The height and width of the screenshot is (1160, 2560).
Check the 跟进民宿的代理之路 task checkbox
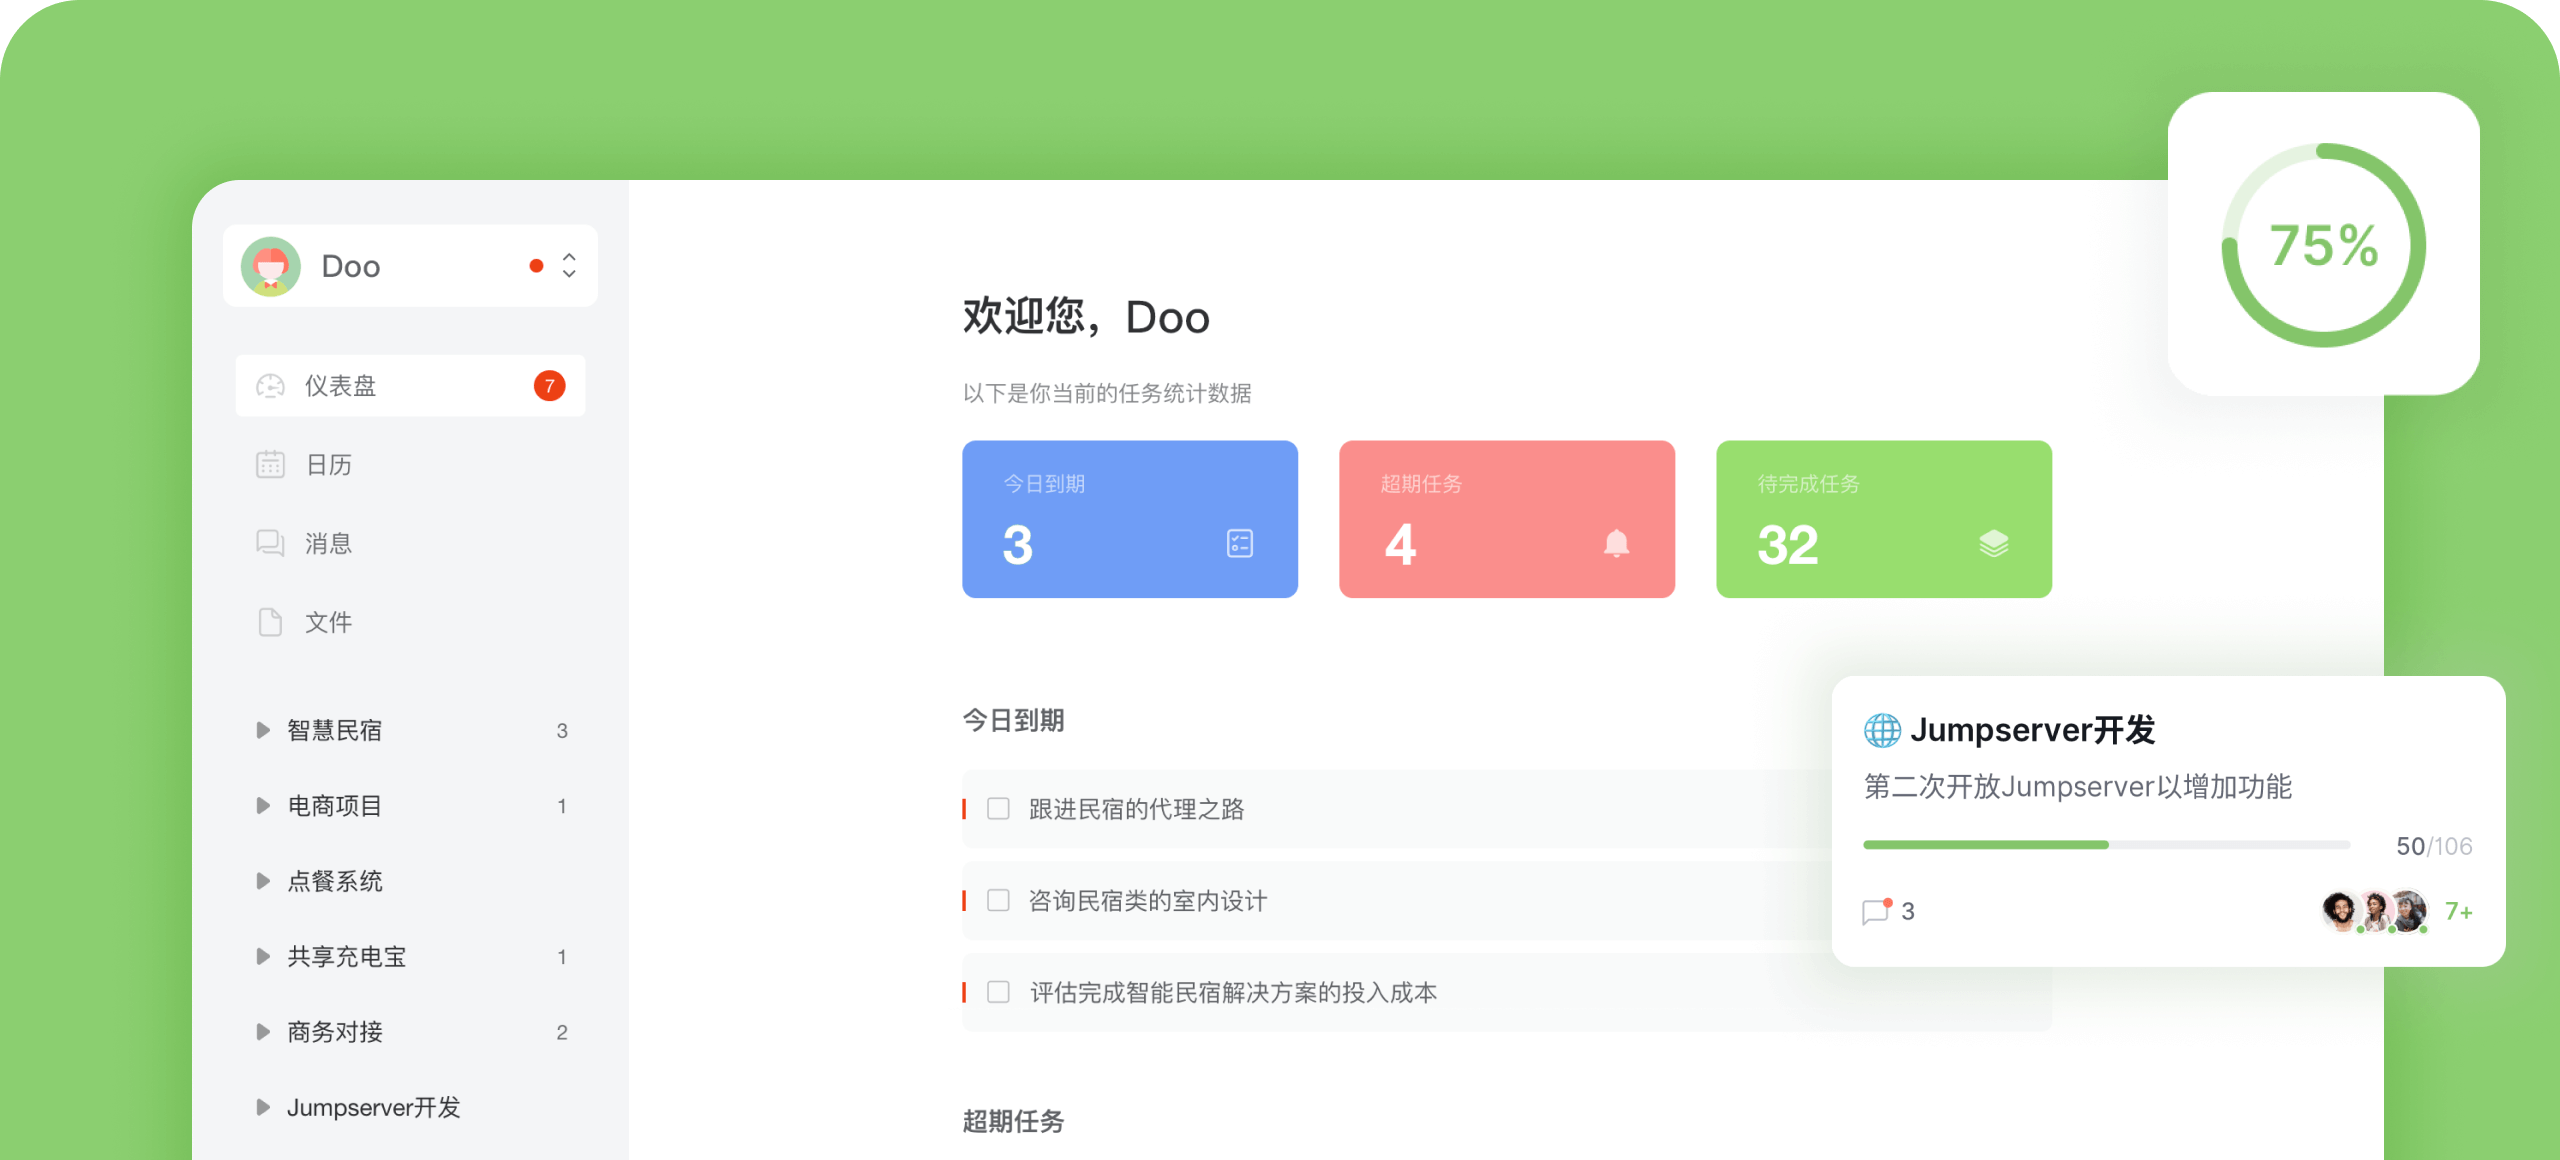pyautogui.click(x=997, y=810)
